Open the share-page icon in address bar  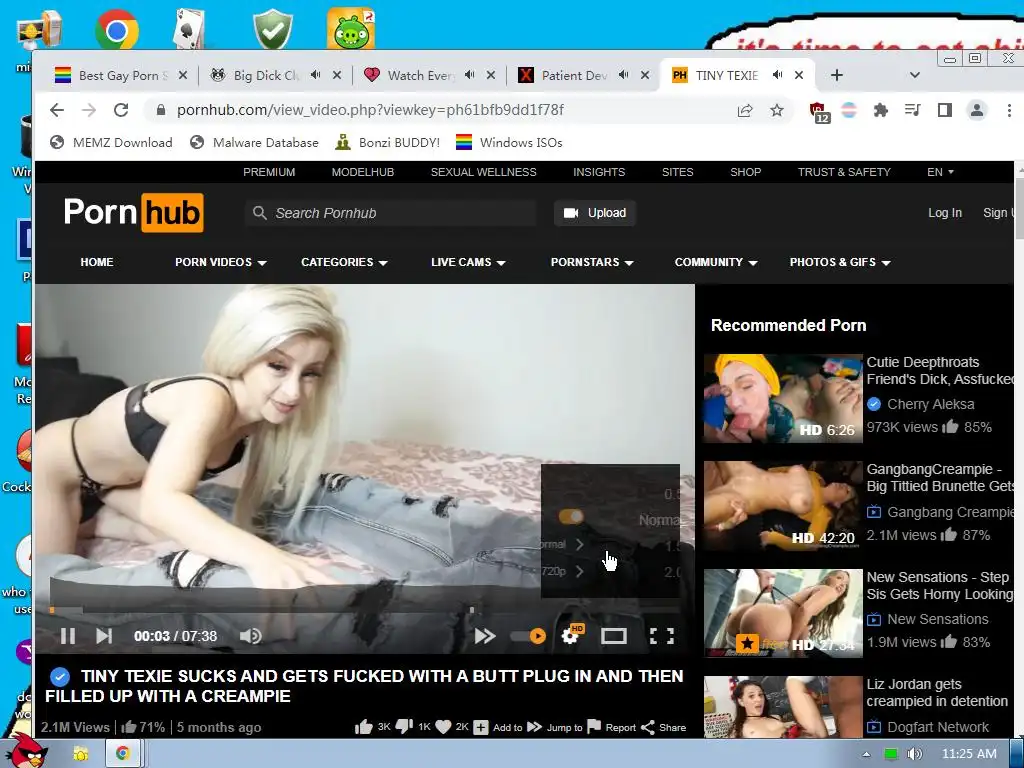tap(744, 110)
